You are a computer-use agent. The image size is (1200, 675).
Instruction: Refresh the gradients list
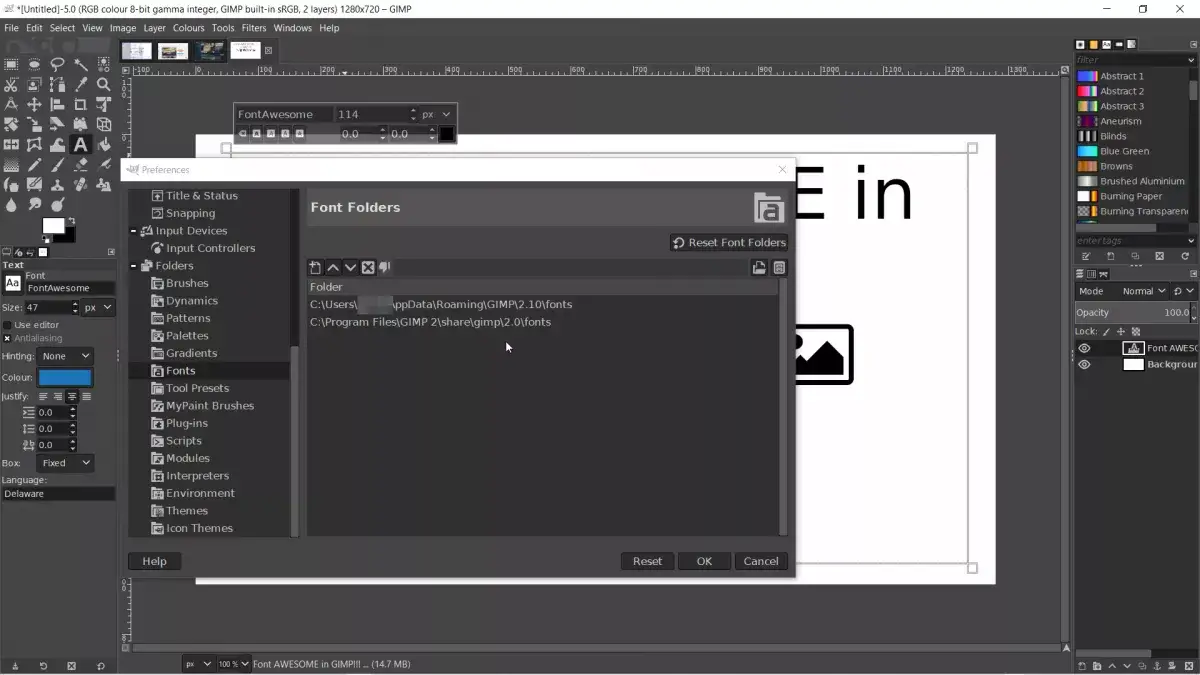point(1185,256)
